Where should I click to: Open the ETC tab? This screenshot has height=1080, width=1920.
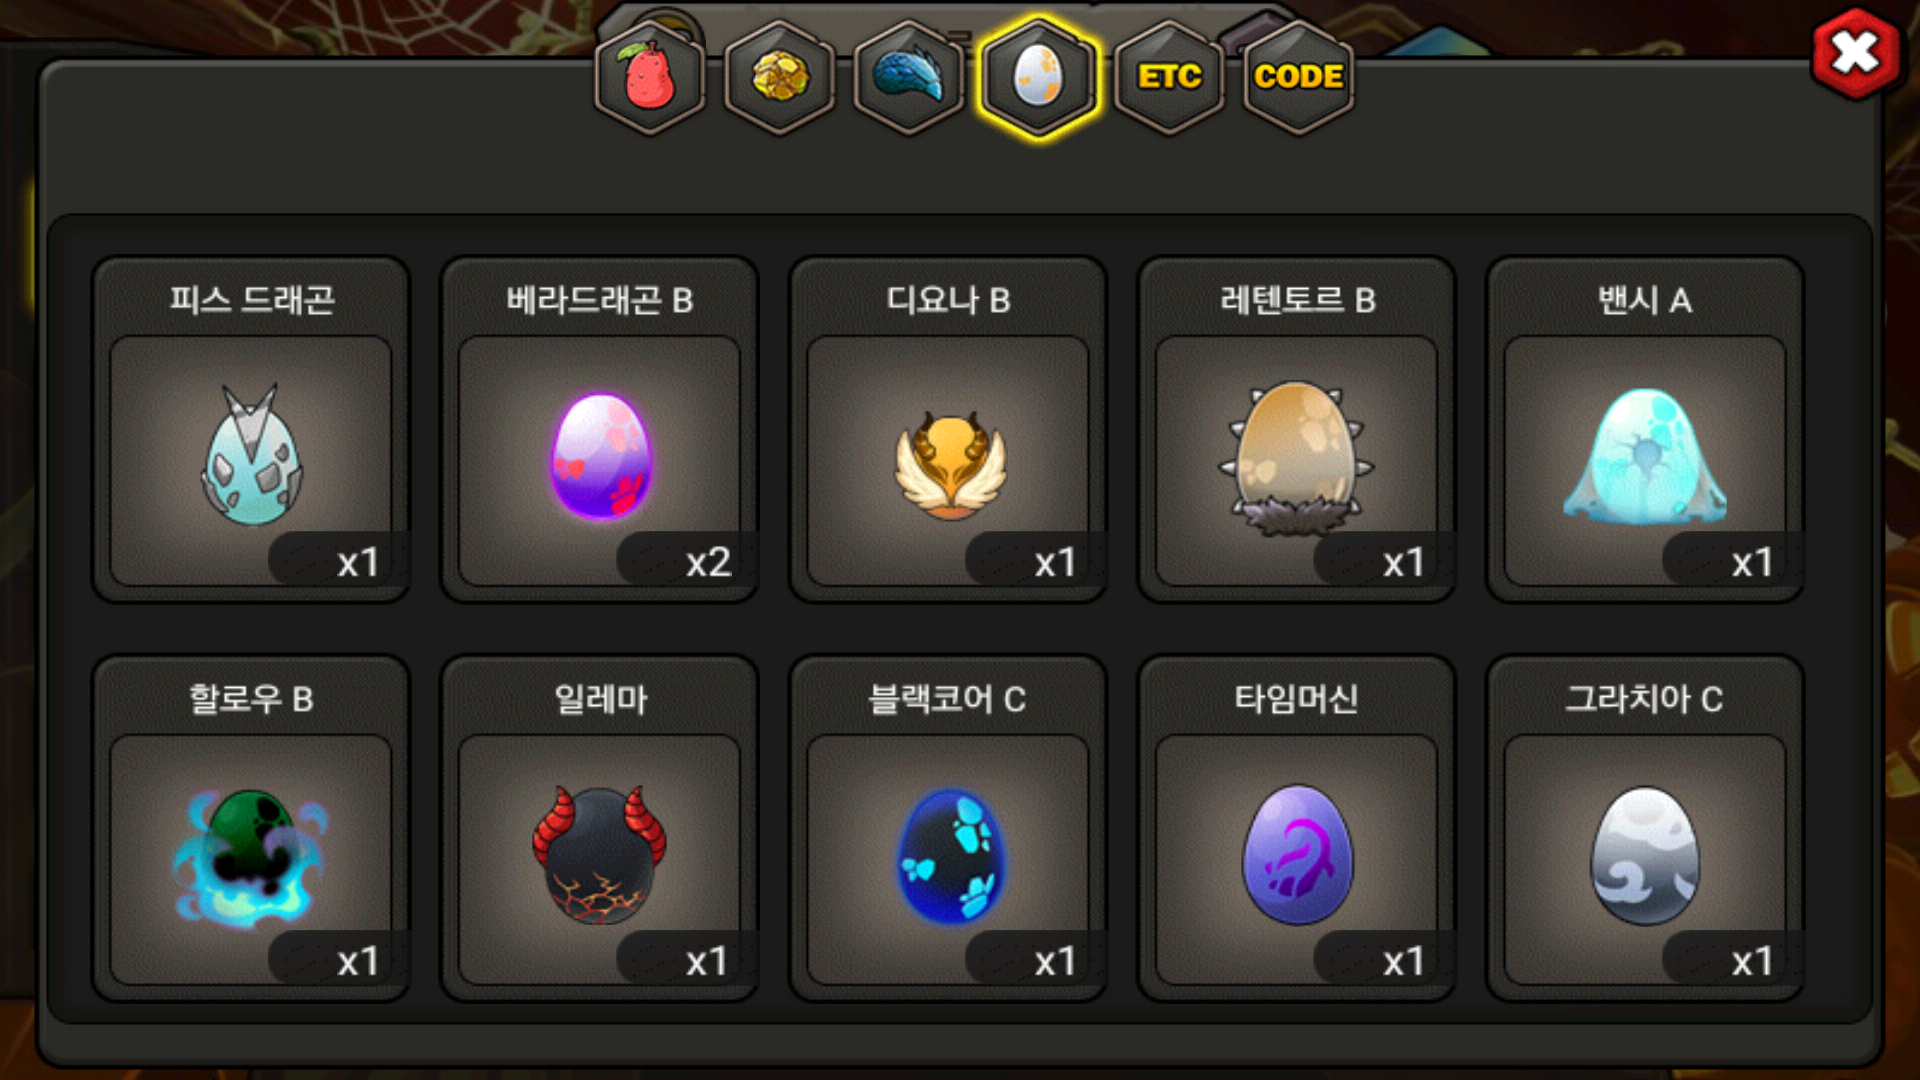(x=1169, y=77)
